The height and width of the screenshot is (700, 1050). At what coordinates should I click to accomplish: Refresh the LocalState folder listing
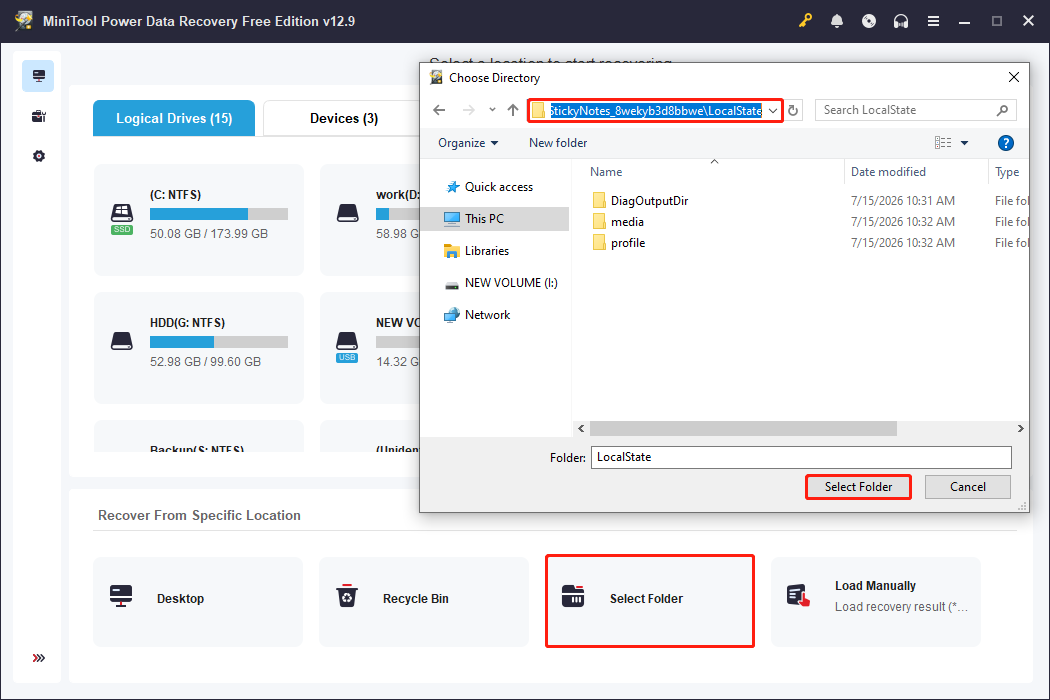794,111
